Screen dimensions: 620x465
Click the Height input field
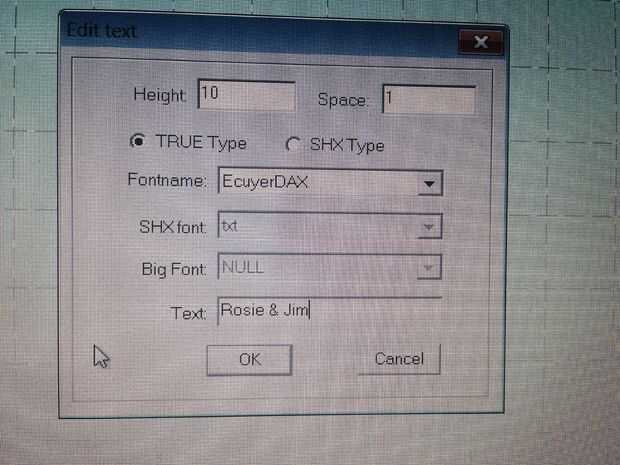pos(247,95)
